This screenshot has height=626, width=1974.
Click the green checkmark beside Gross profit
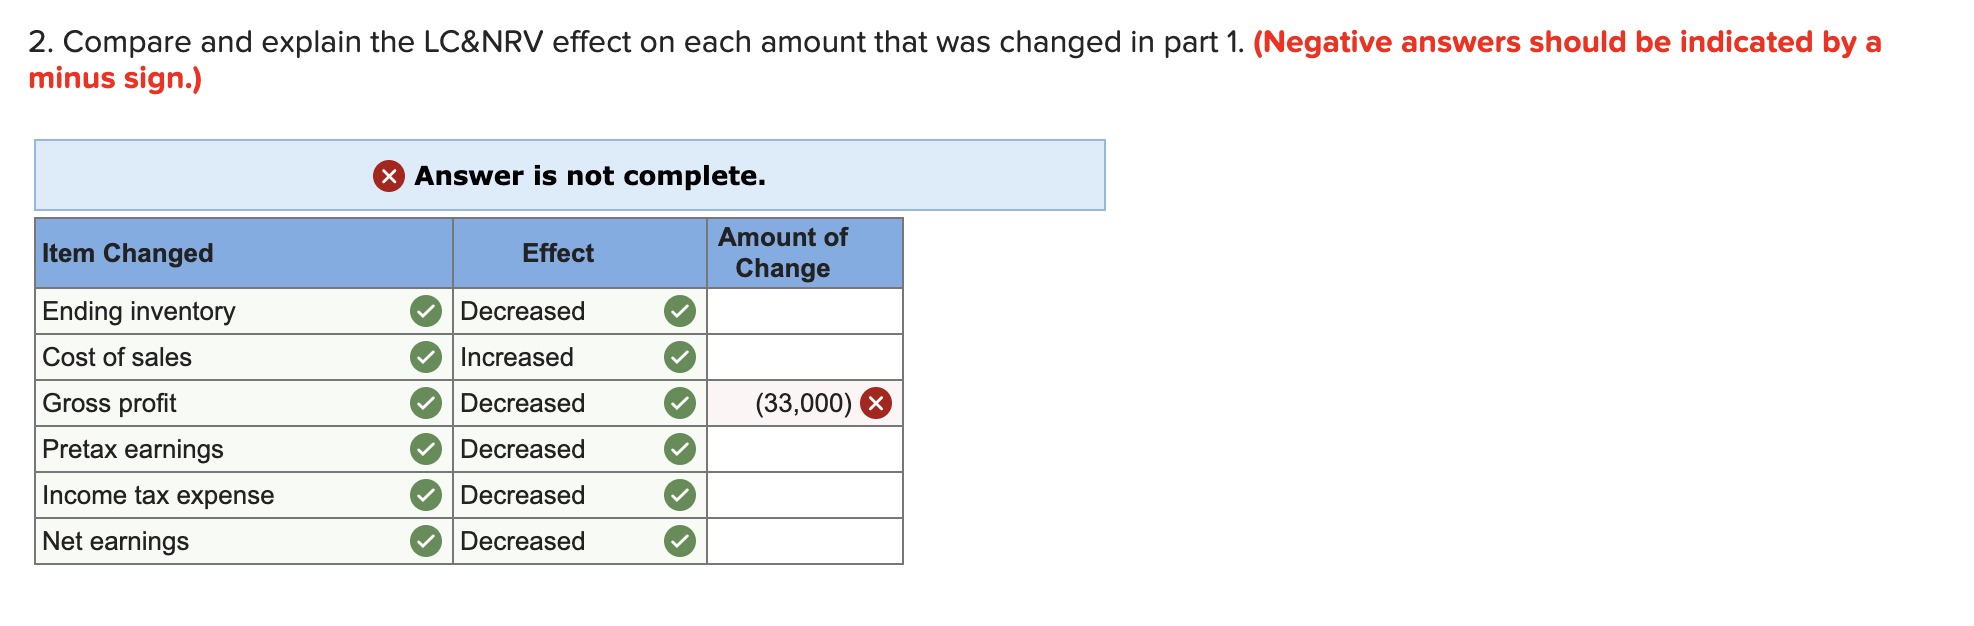(x=427, y=403)
